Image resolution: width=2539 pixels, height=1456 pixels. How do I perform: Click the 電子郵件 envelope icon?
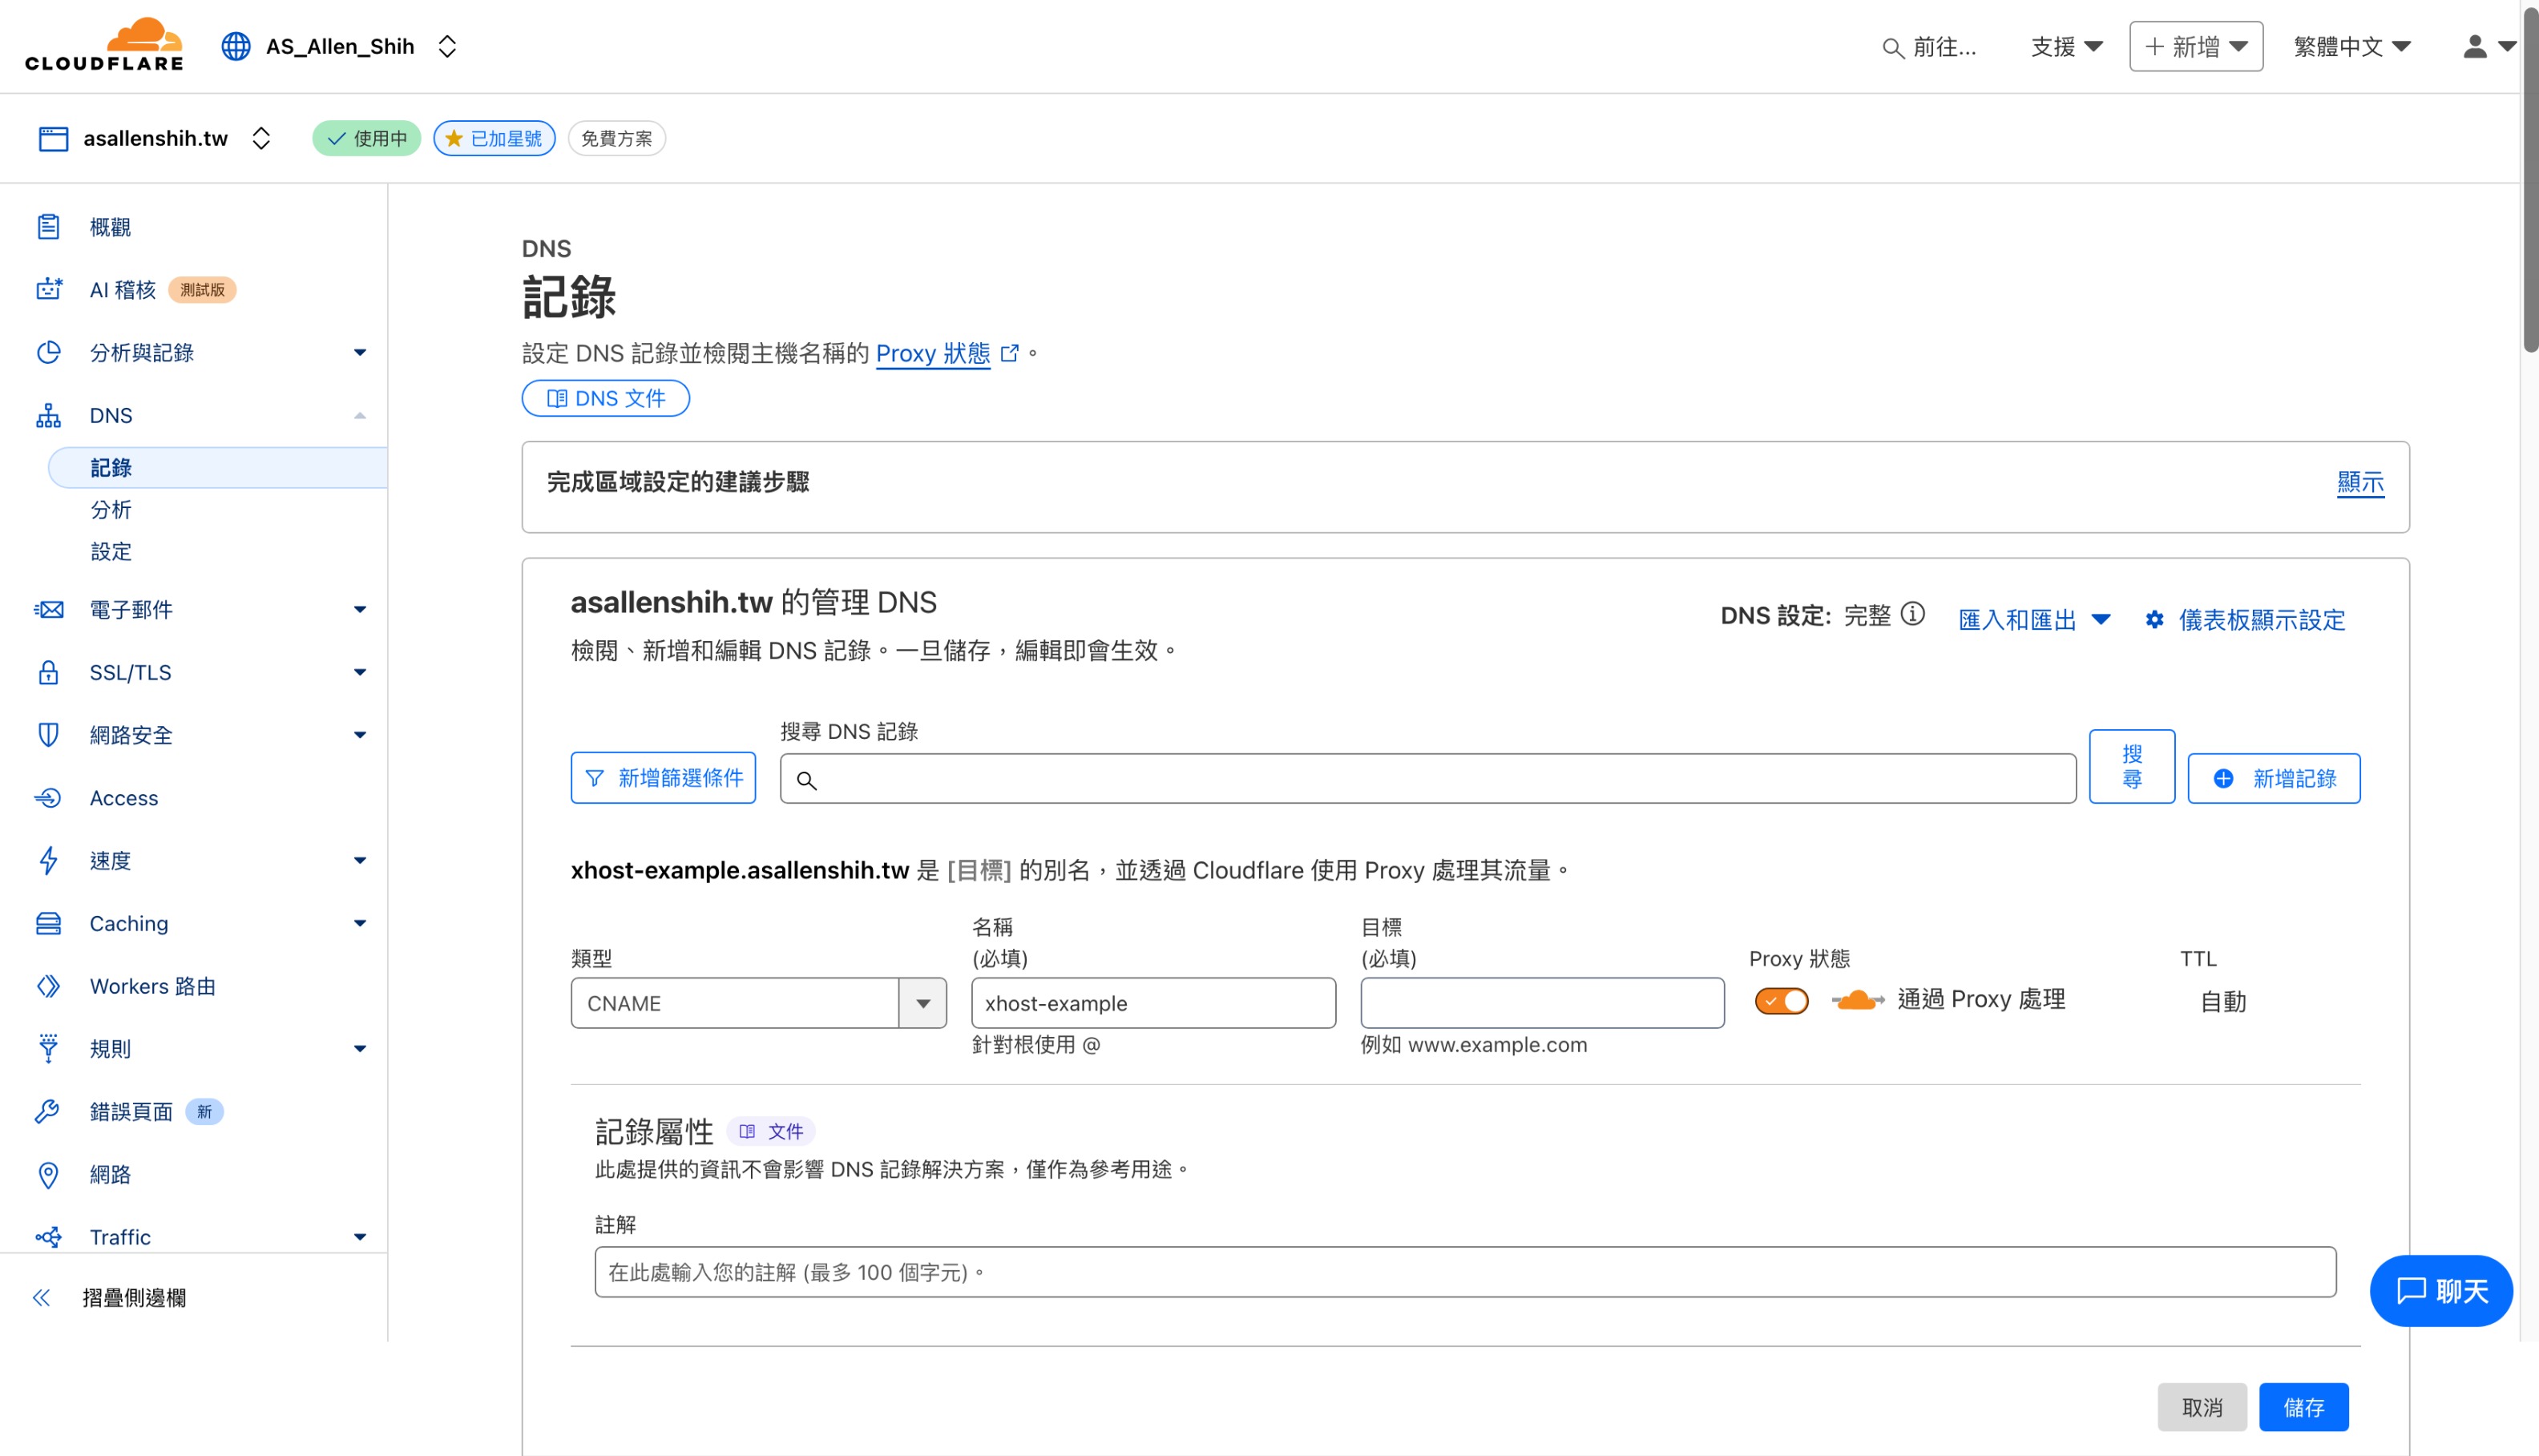[x=48, y=610]
